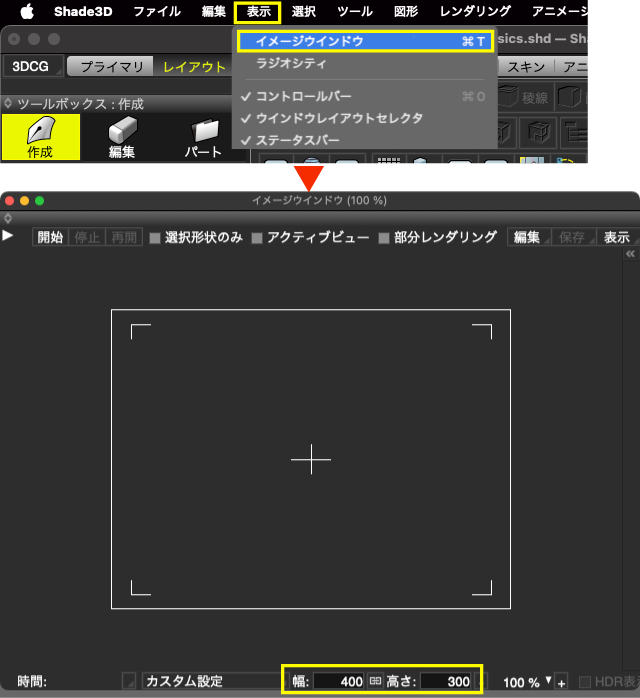Enable 選択形状のみ checkbox
640x698 pixels.
click(155, 238)
